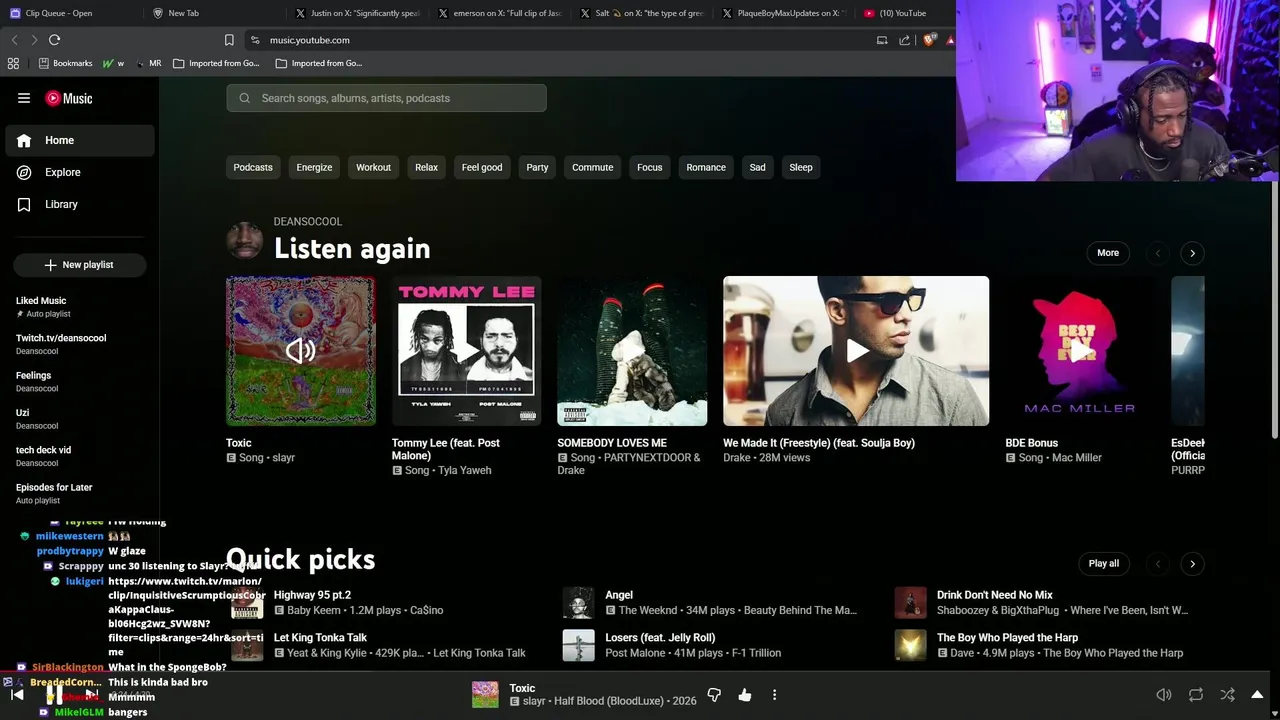This screenshot has height=720, width=1280.
Task: Select the Workout mood chip
Action: (373, 167)
